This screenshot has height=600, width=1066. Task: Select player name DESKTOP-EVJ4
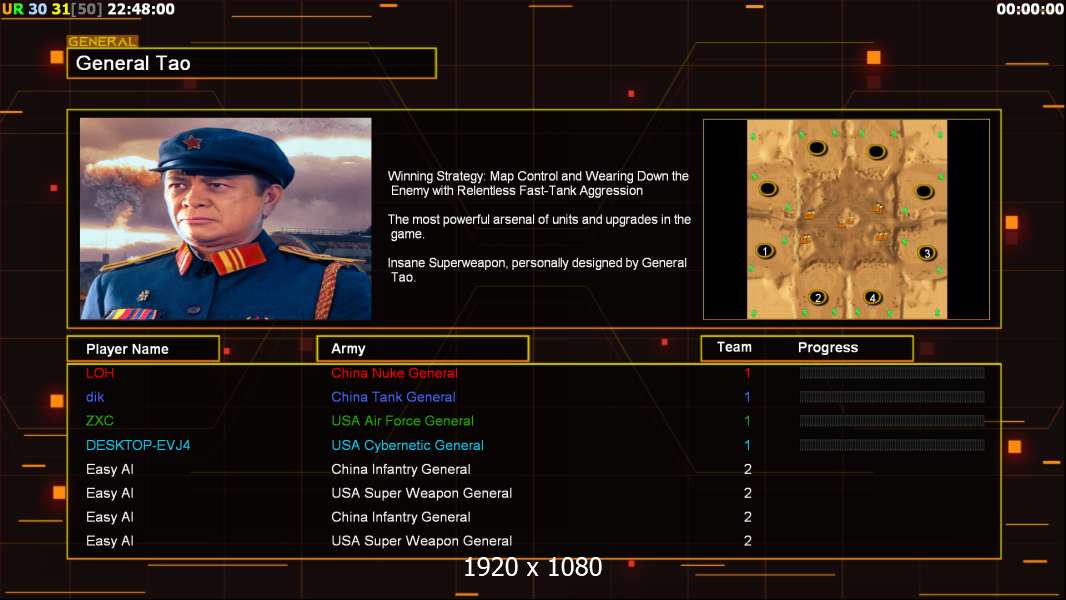coord(138,445)
